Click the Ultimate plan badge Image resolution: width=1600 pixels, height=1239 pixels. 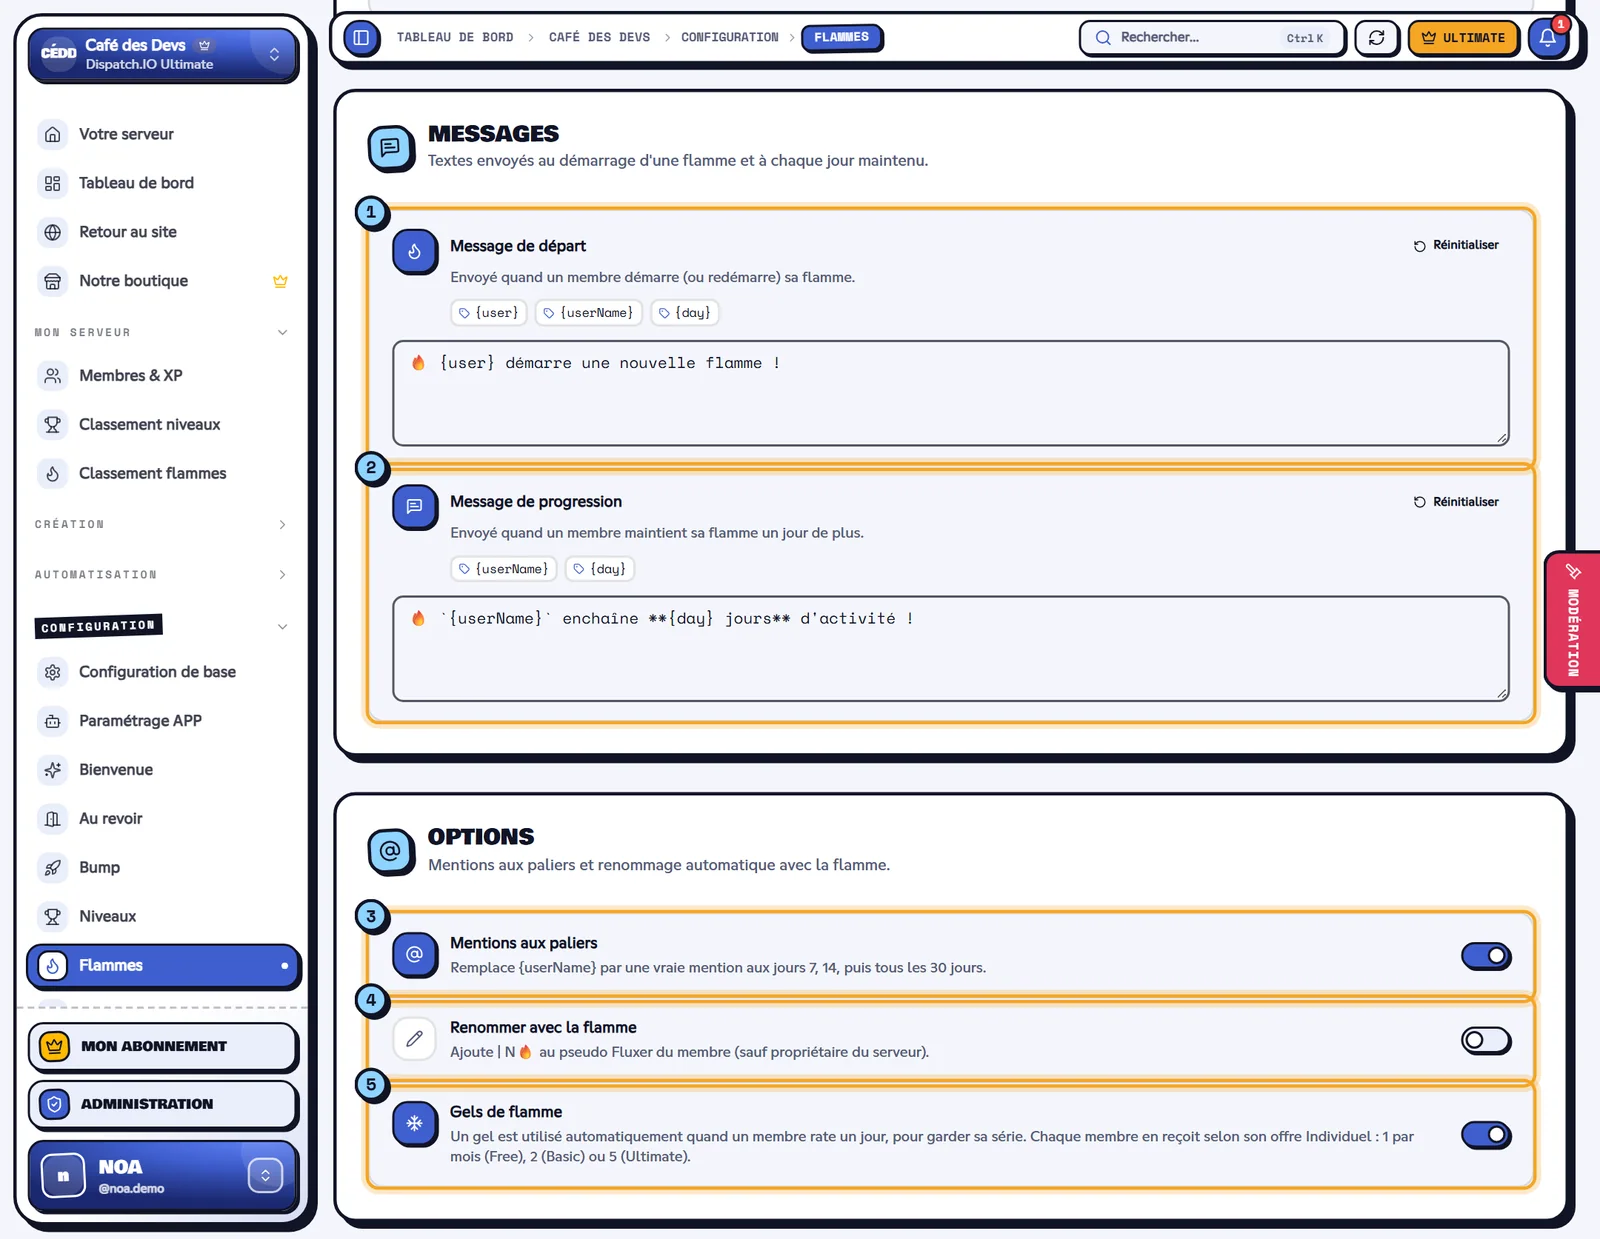1463,38
